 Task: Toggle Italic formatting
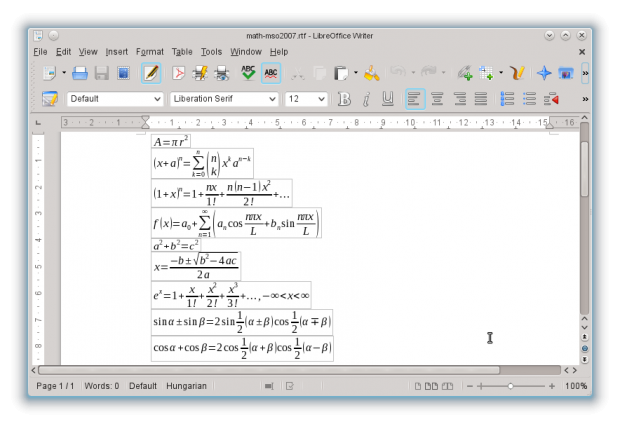tap(366, 99)
